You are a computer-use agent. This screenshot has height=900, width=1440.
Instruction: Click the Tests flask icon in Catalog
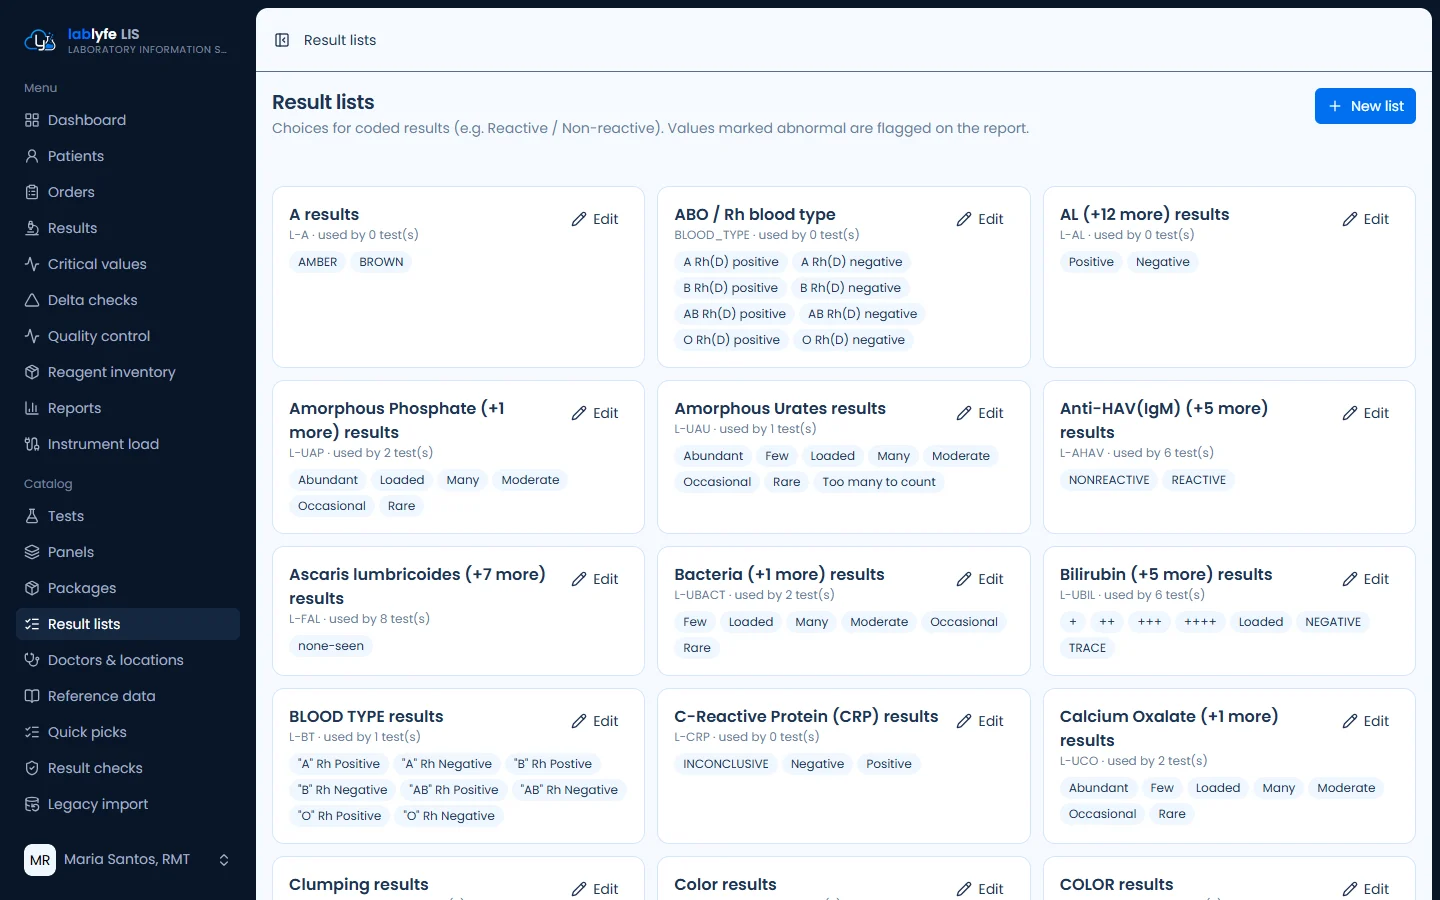point(32,516)
